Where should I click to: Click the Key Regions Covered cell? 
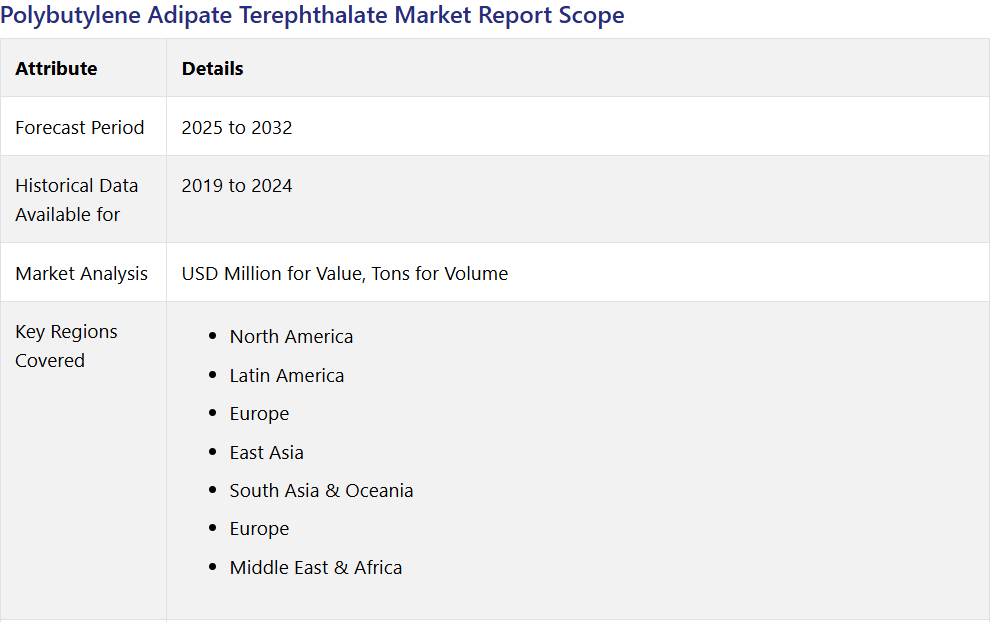coord(66,346)
